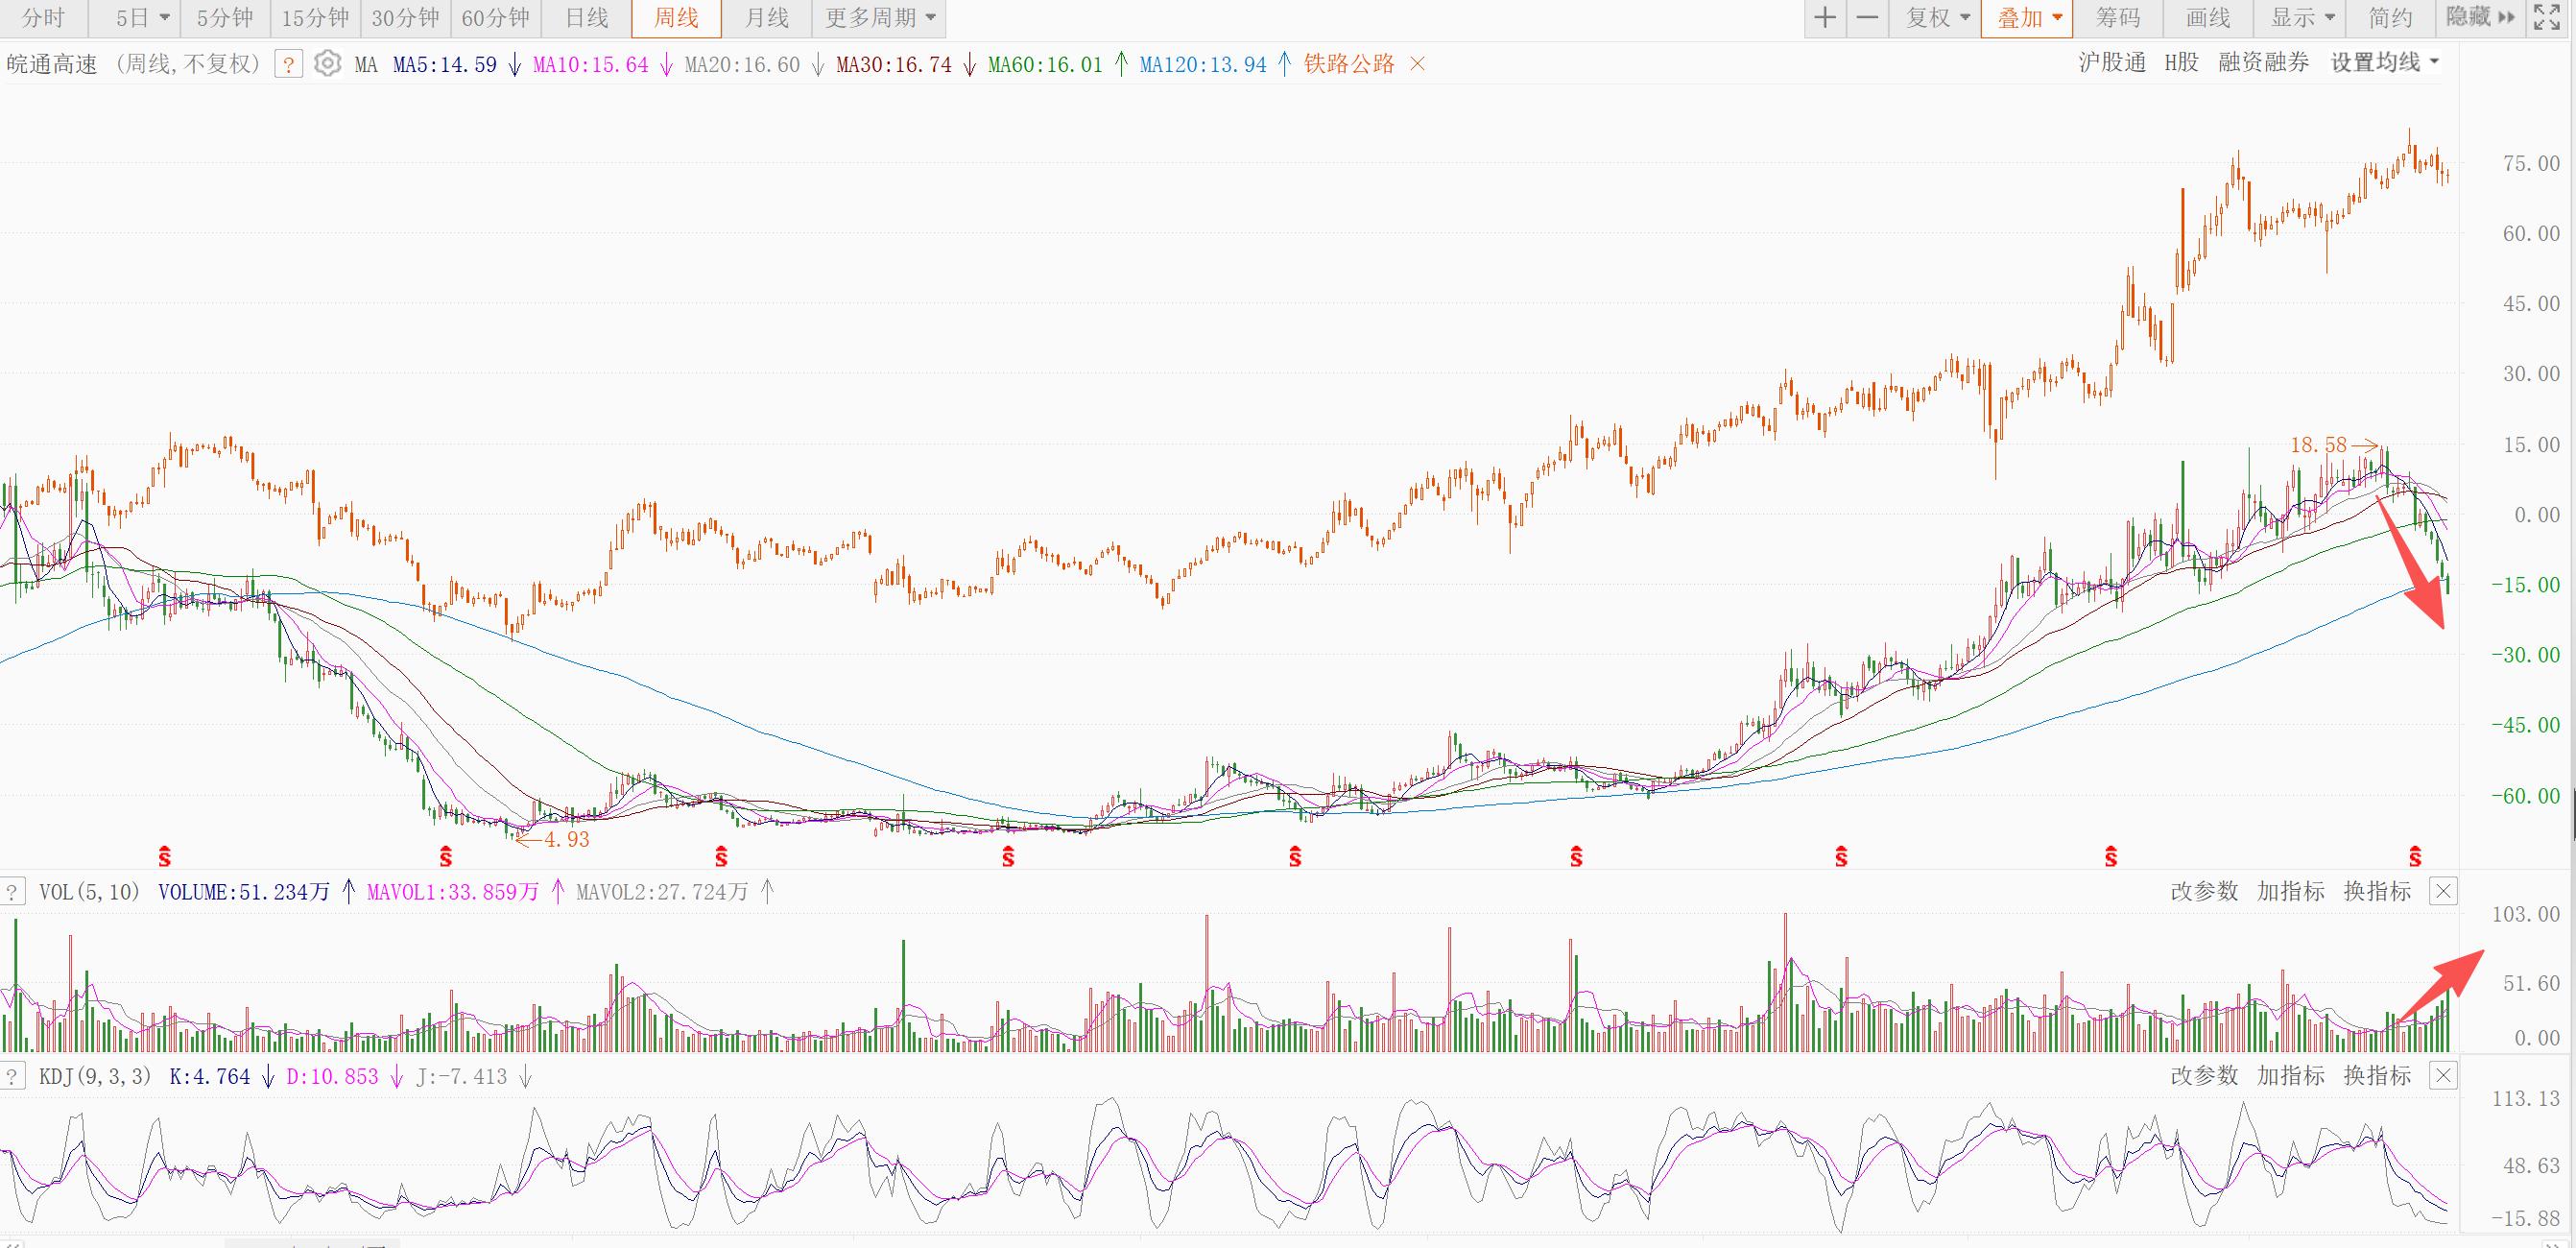Expand the 更多周期 dropdown

point(880,18)
